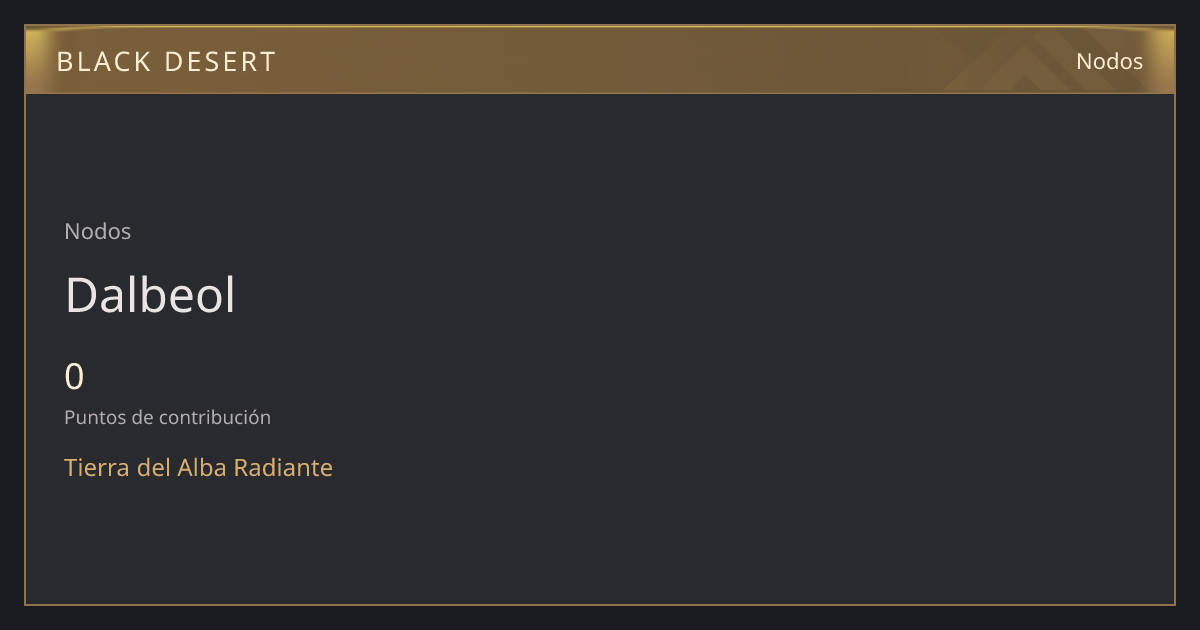Click the glowing top-right corner of banner
1200x630 pixels.
[x=1162, y=38]
